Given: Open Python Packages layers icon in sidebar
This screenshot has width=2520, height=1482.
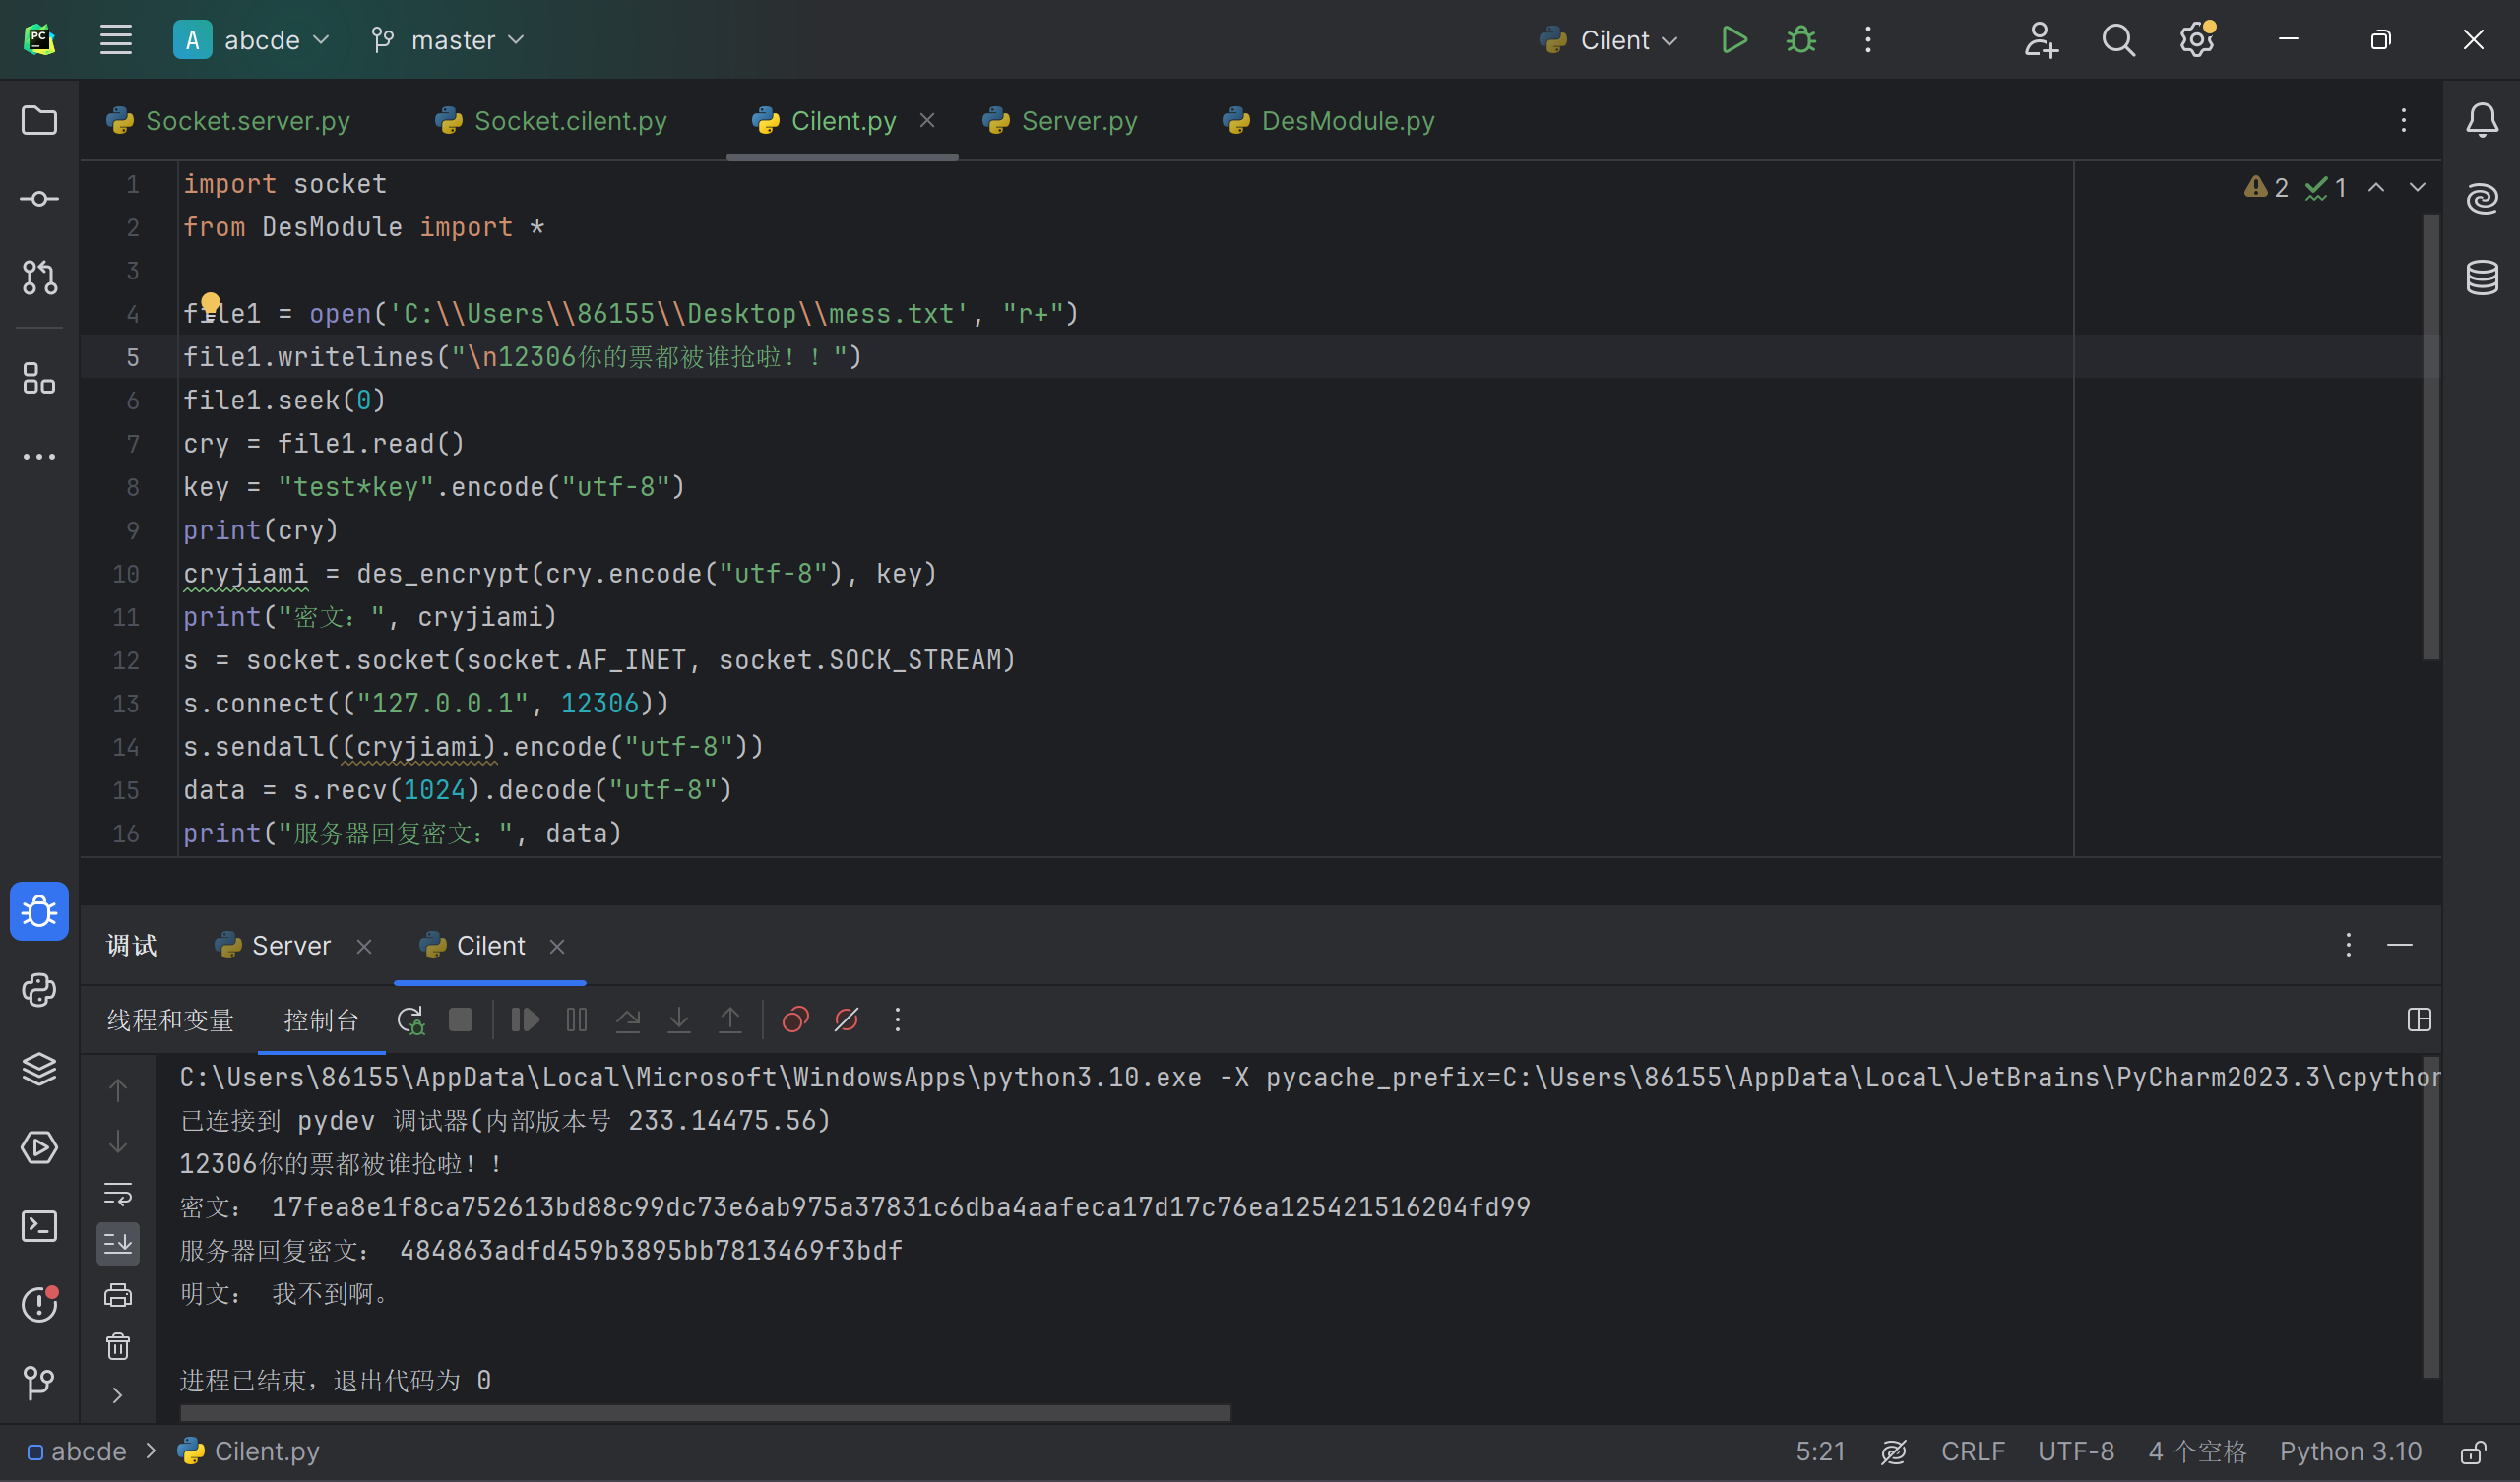Looking at the screenshot, I should (x=39, y=1069).
